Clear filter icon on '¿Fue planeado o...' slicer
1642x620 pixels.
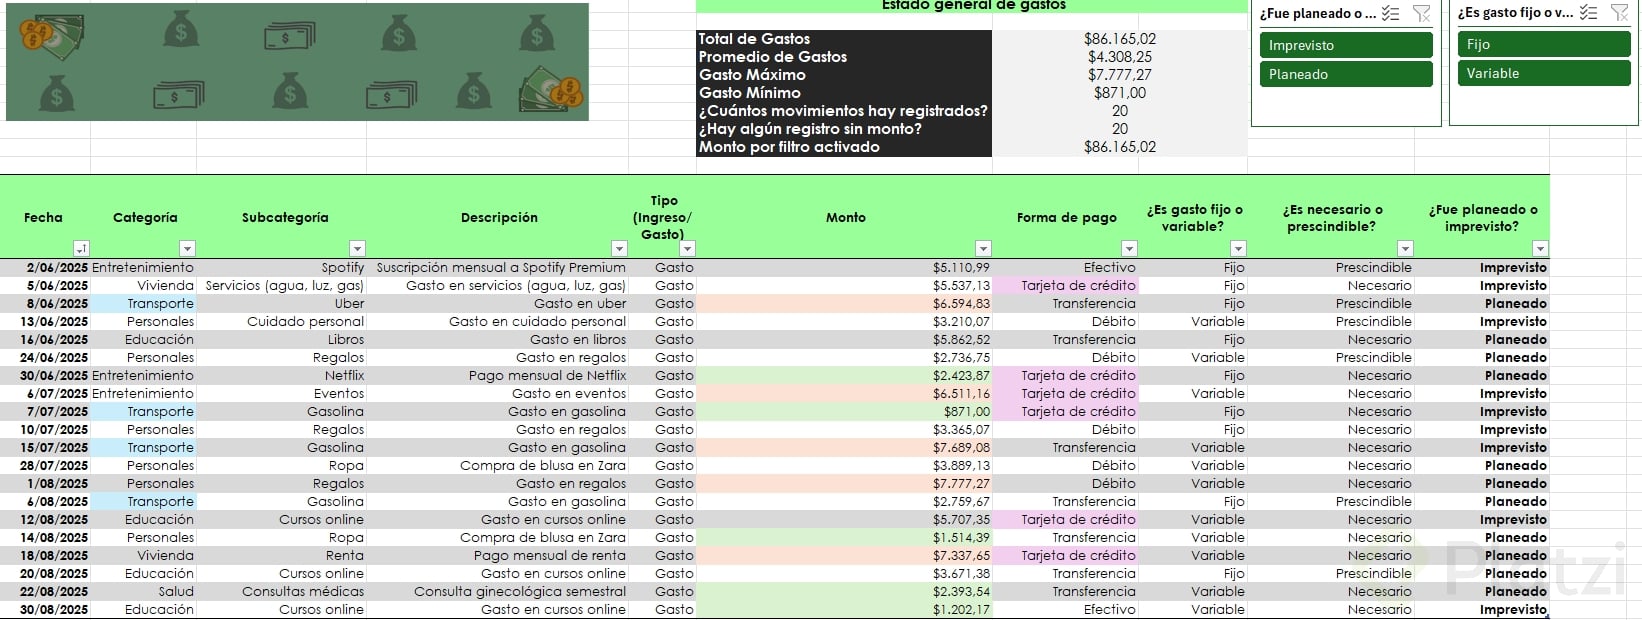[x=1421, y=13]
